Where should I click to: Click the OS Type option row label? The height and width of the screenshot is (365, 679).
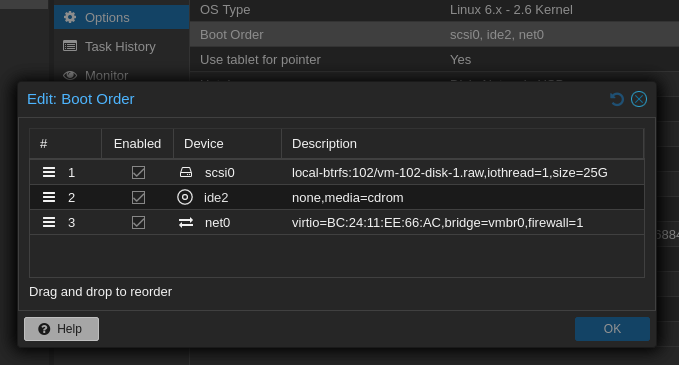coord(225,10)
